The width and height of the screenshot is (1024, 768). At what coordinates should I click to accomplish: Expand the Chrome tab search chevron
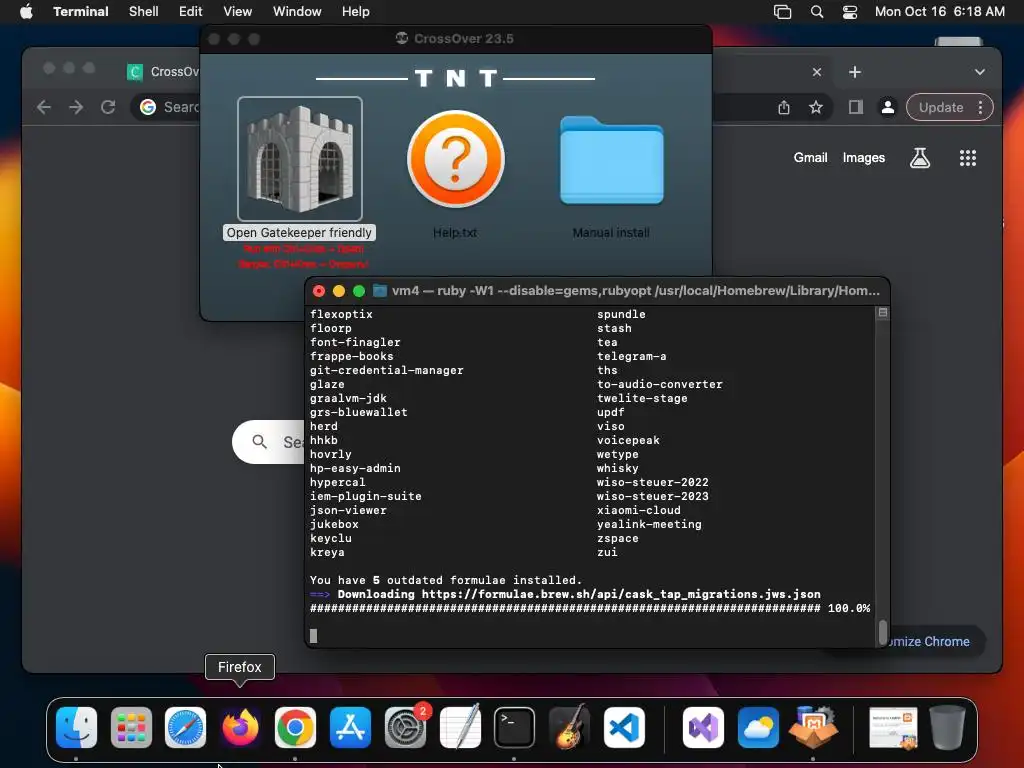[980, 72]
